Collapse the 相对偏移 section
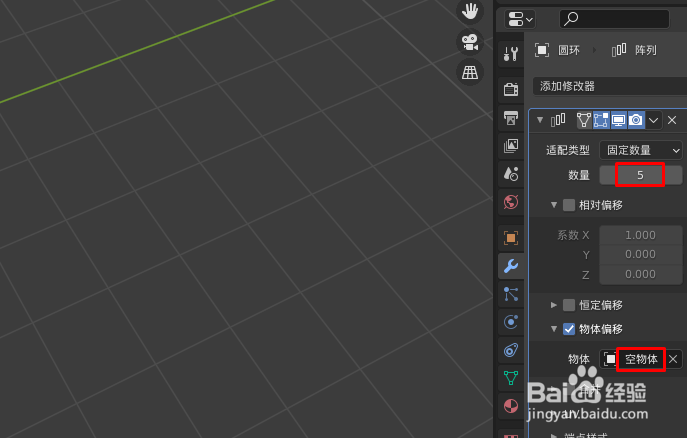 click(x=554, y=205)
